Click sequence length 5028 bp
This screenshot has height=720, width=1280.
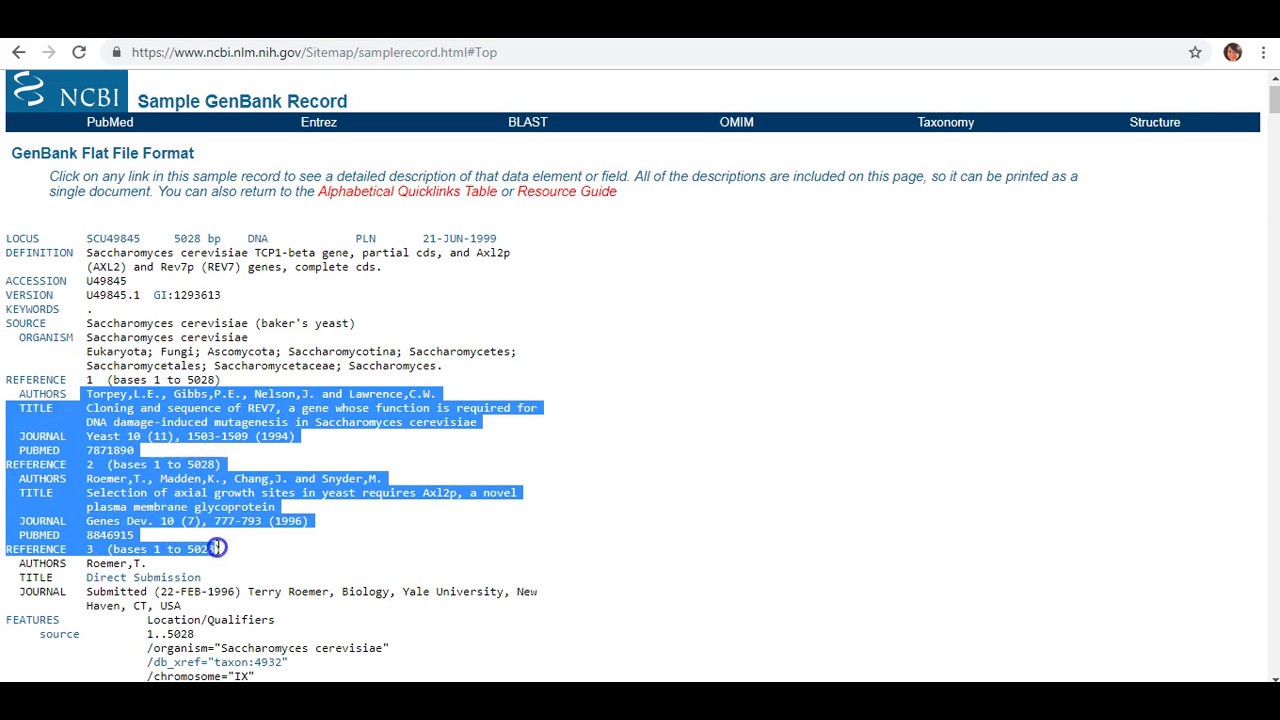[197, 239]
